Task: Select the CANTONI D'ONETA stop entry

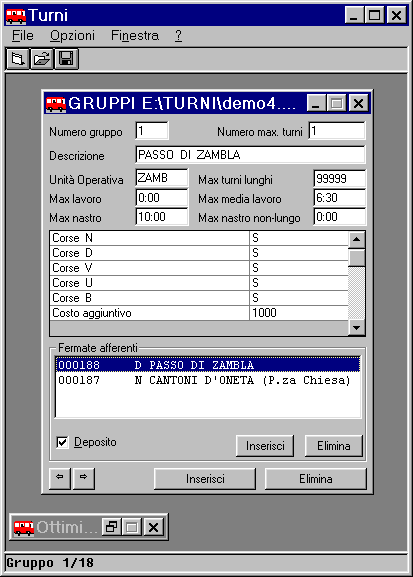Action: [207, 380]
